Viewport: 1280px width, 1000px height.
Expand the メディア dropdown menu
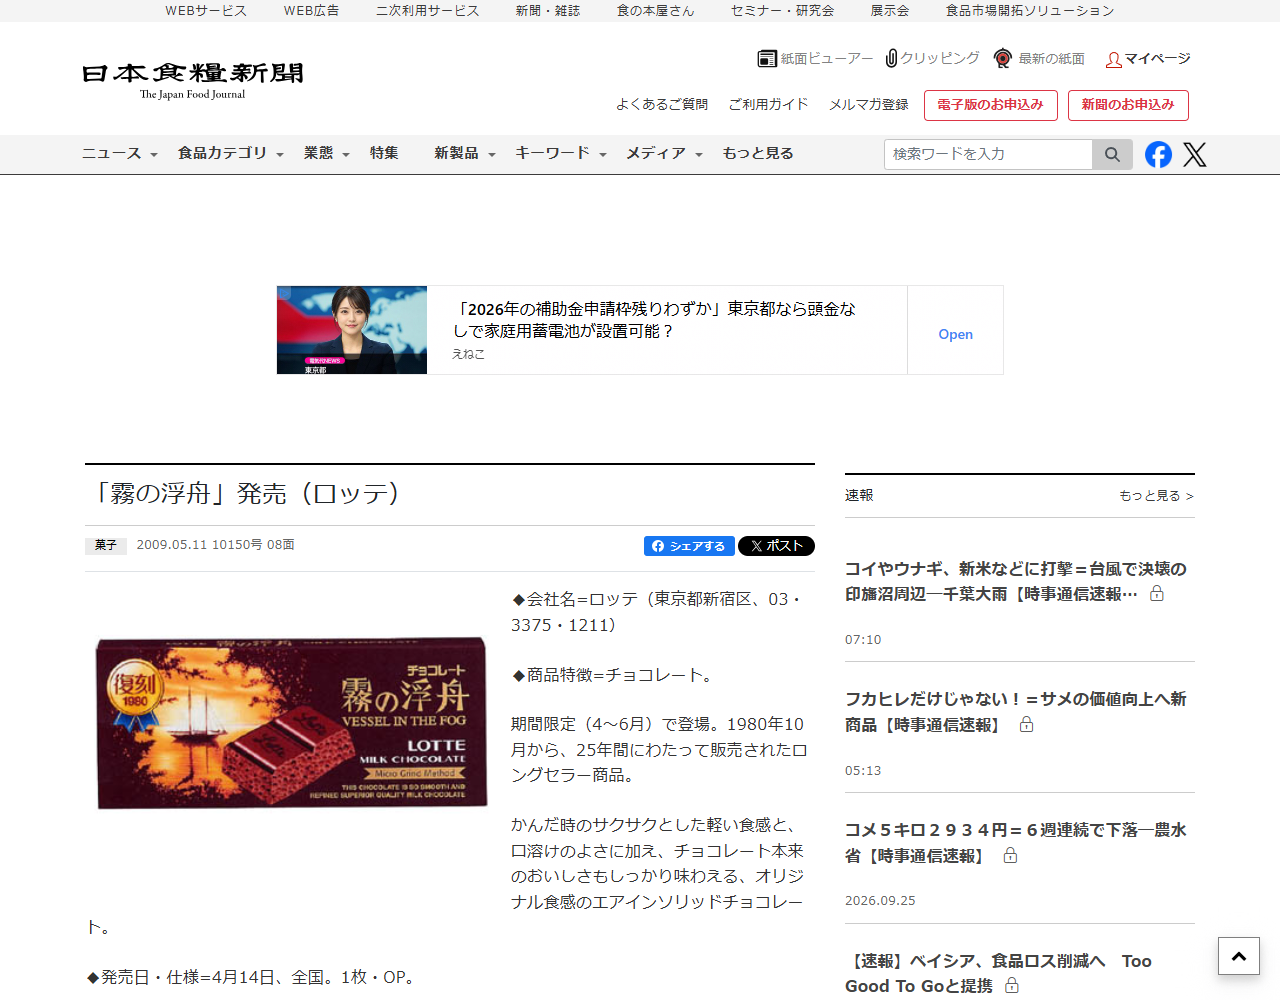[x=665, y=153]
